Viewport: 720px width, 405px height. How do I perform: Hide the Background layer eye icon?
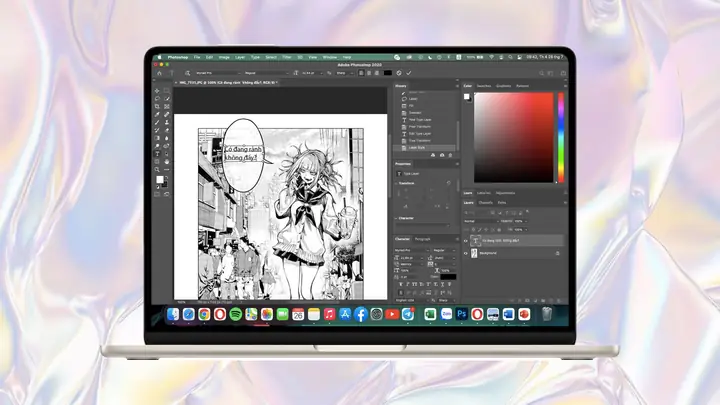click(466, 253)
